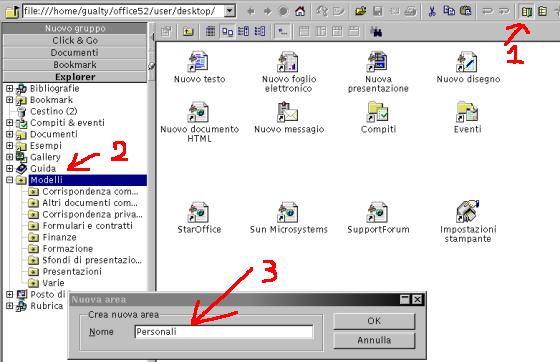
Task: Select the Varie folder
Action: (53, 283)
